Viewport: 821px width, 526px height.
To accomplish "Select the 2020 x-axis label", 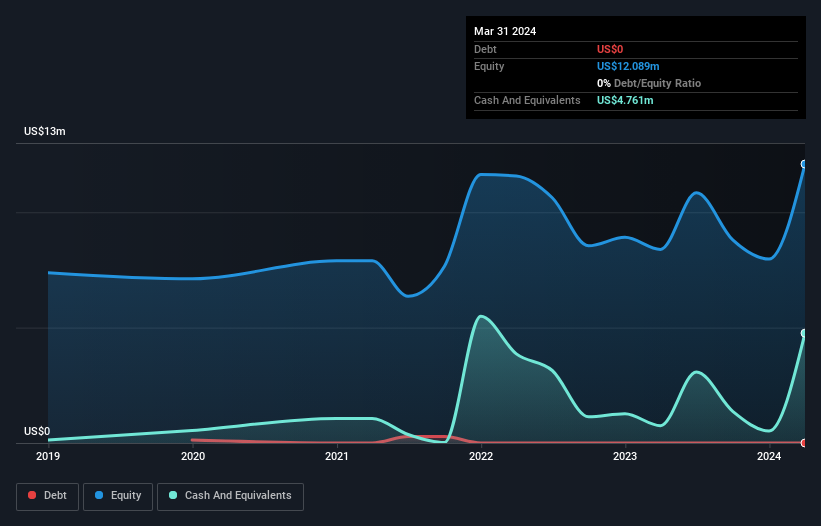I will tap(193, 456).
